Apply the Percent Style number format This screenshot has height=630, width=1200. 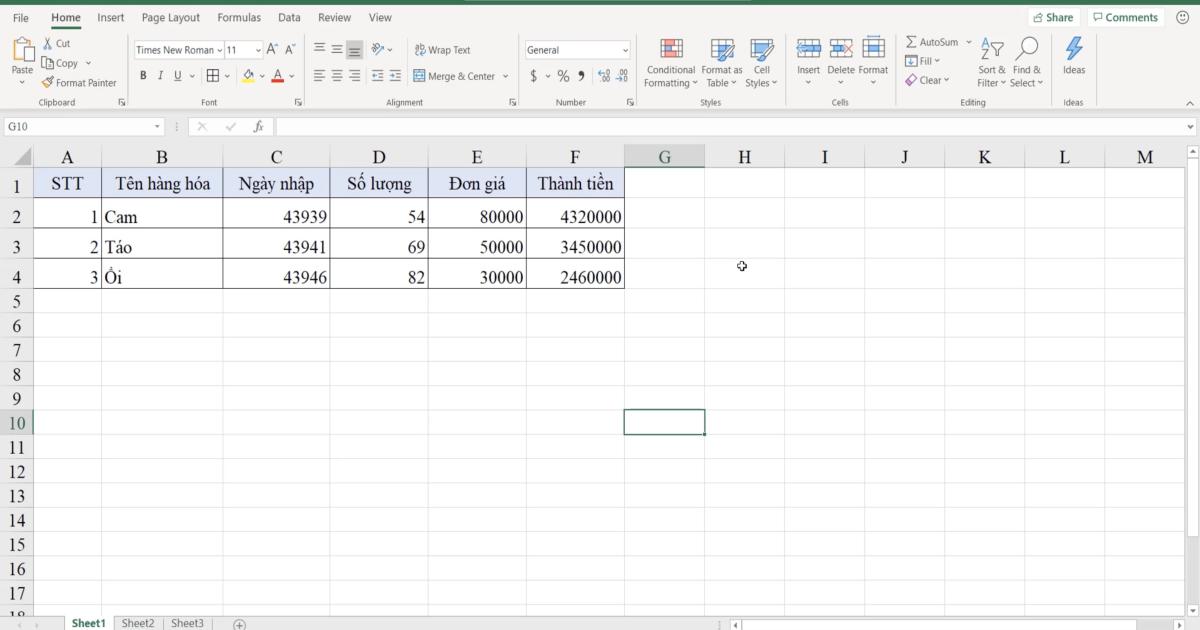pos(563,74)
